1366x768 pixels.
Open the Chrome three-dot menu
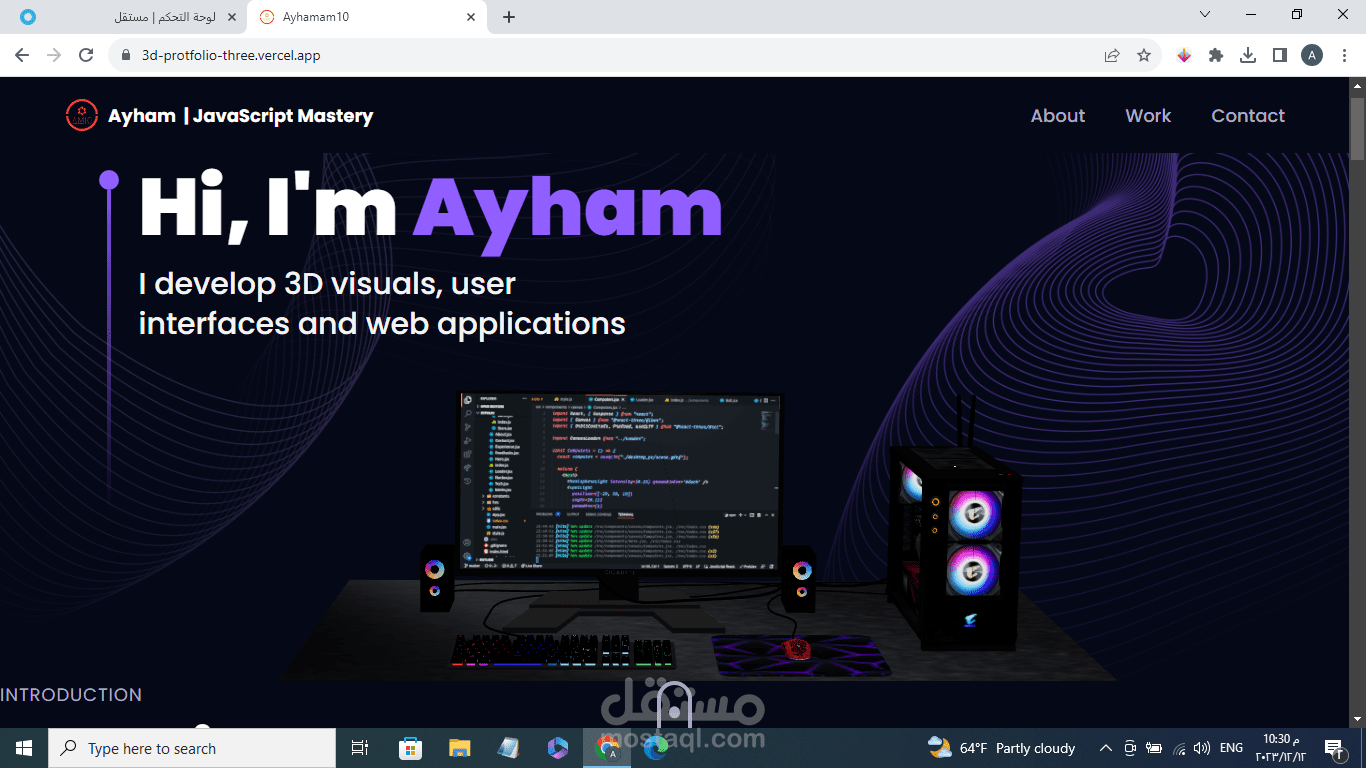point(1343,56)
